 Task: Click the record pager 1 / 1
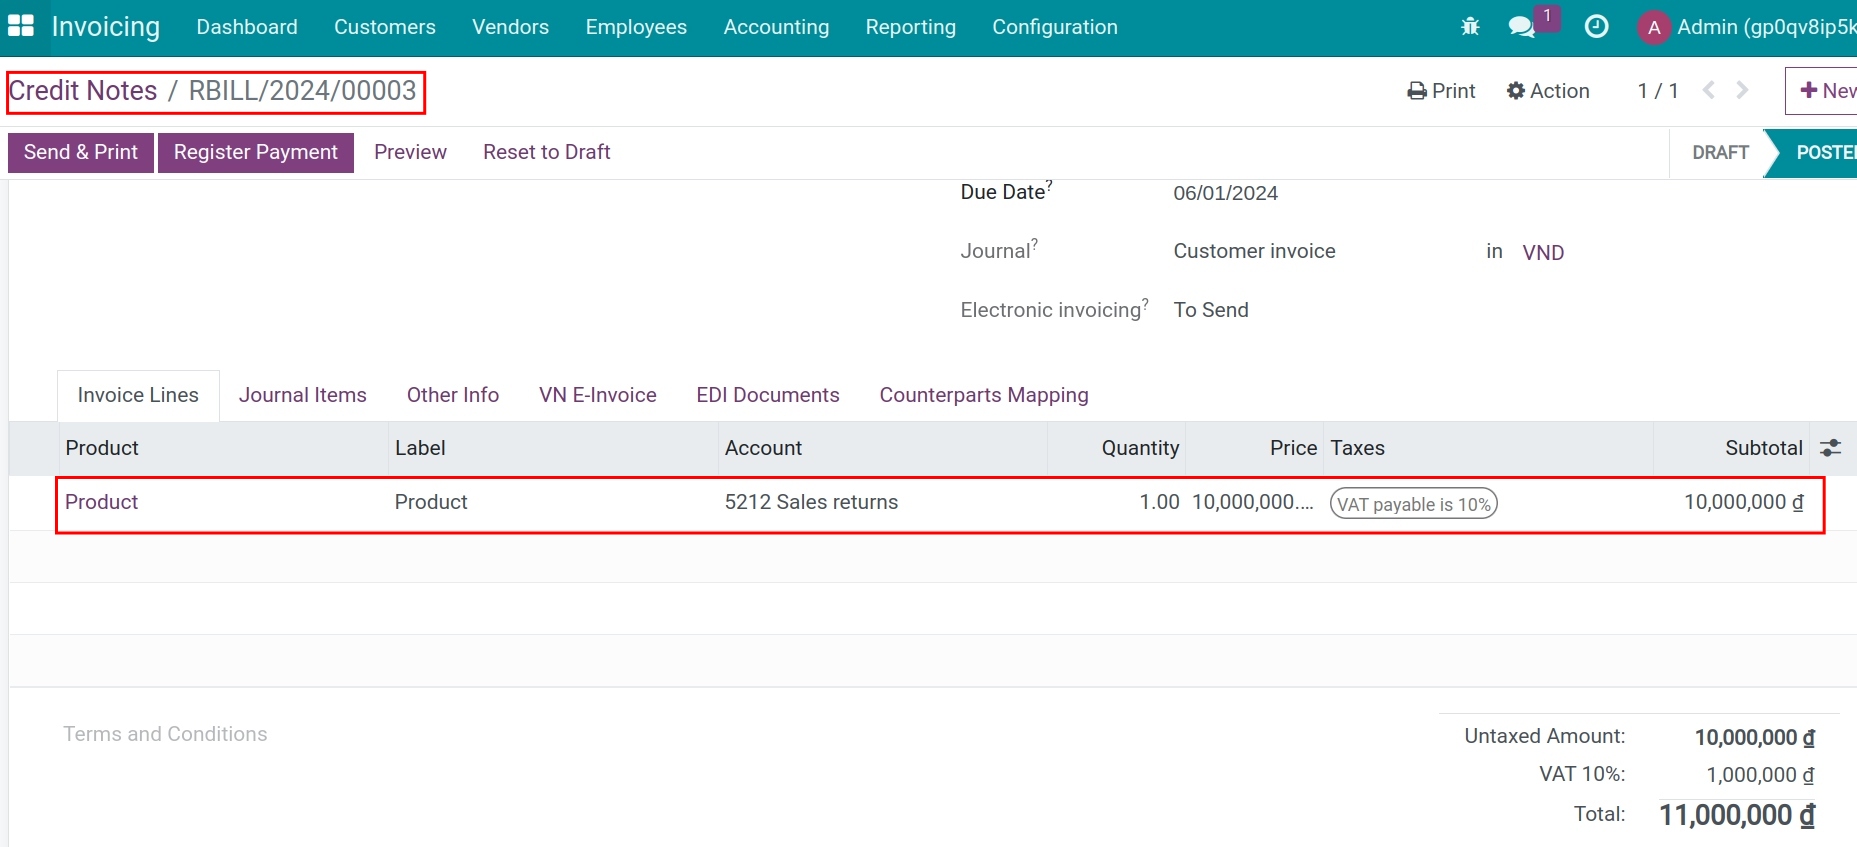[1658, 91]
